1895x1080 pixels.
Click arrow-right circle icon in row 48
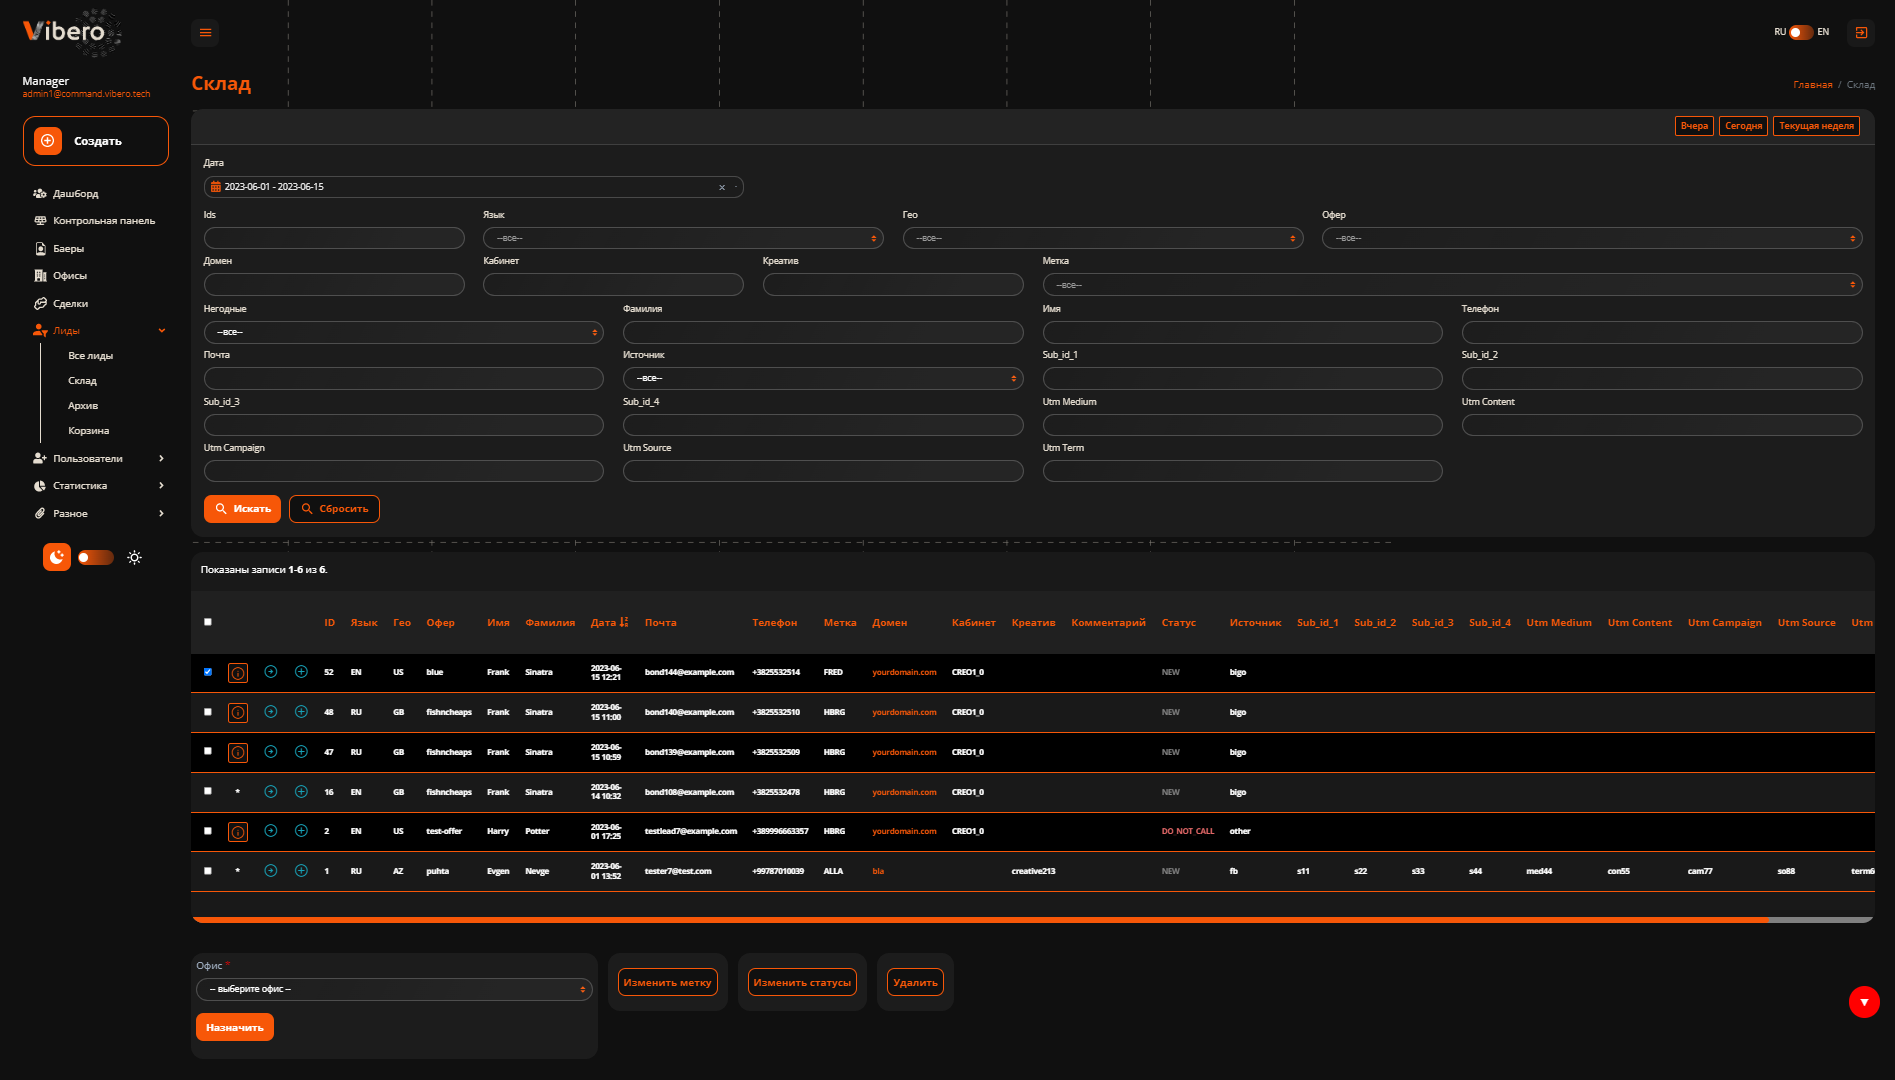point(270,712)
